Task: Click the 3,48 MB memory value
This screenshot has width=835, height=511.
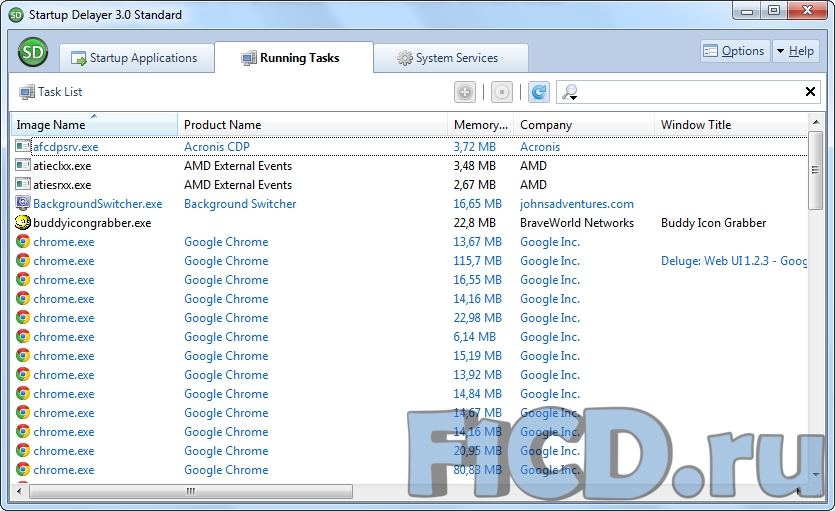Action: coord(474,166)
